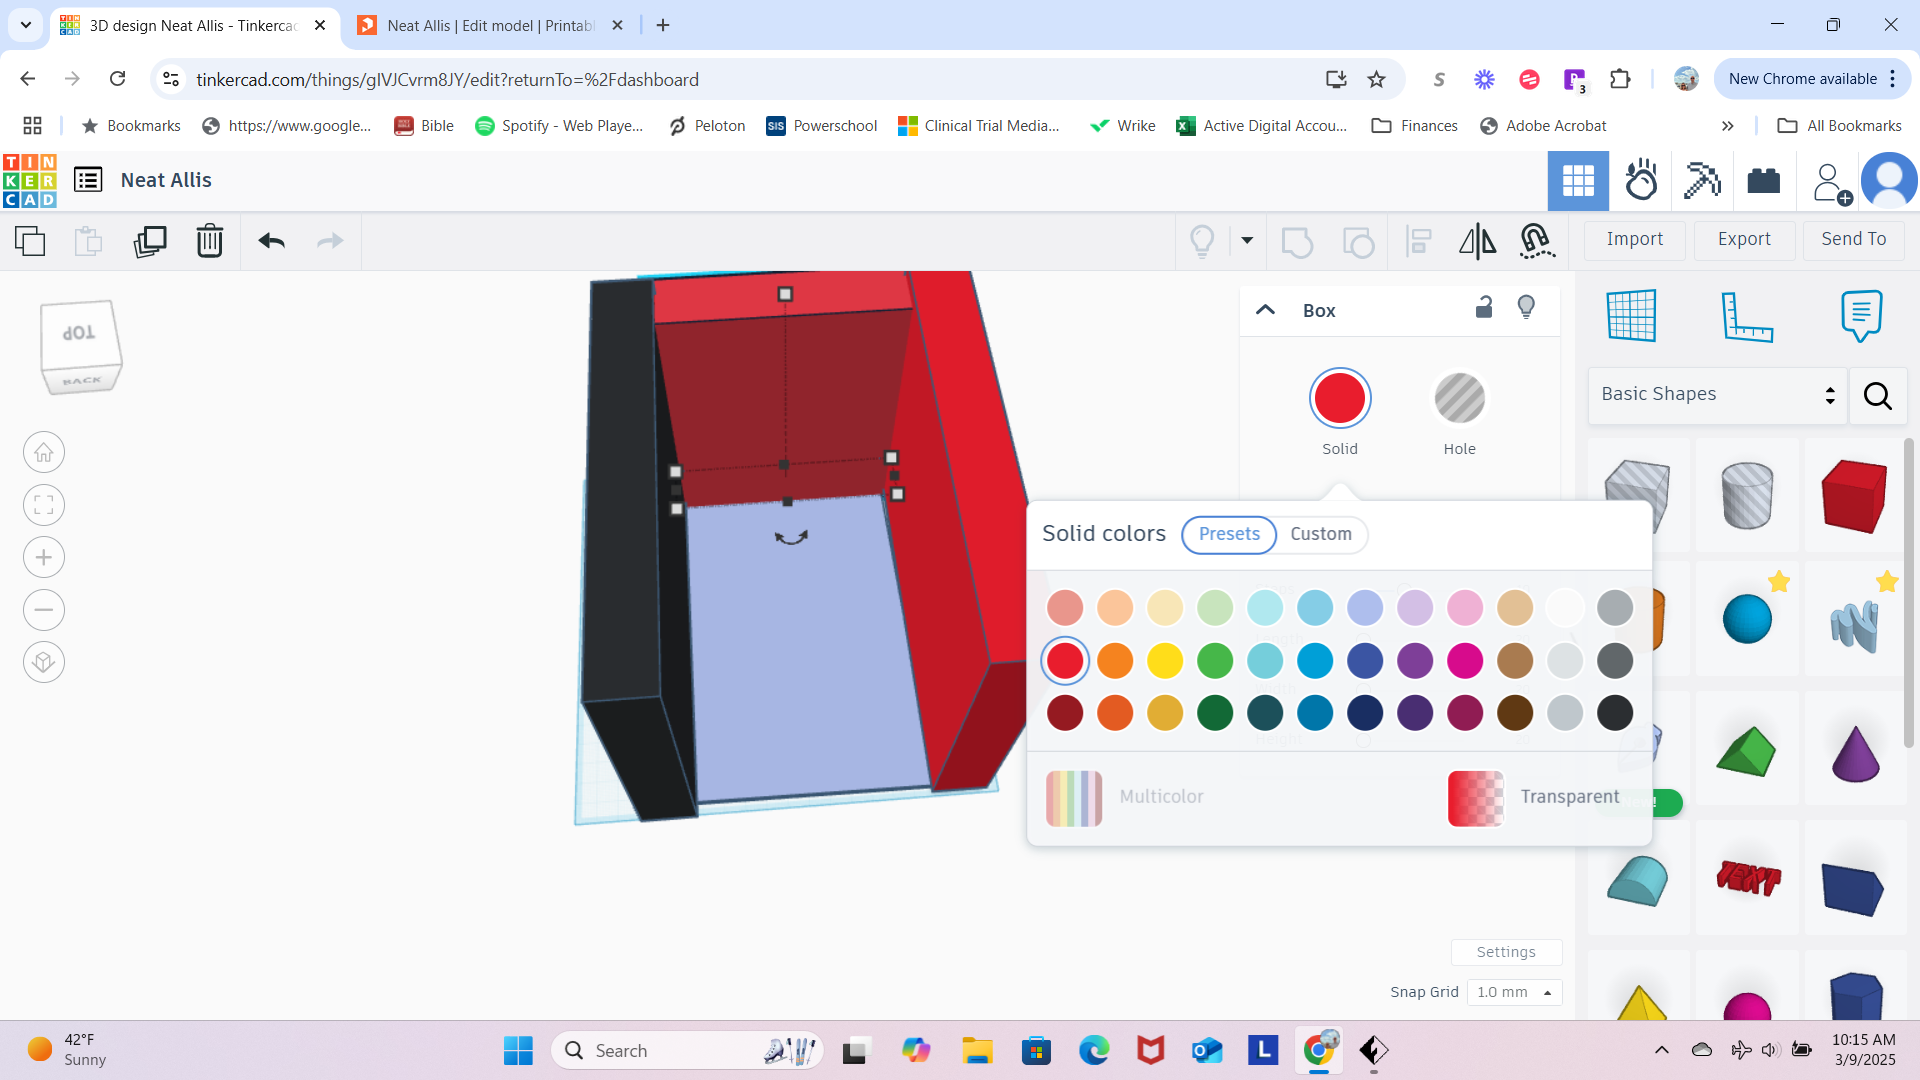Click the Mirror tool icon
This screenshot has width=1920, height=1080.
[1477, 241]
